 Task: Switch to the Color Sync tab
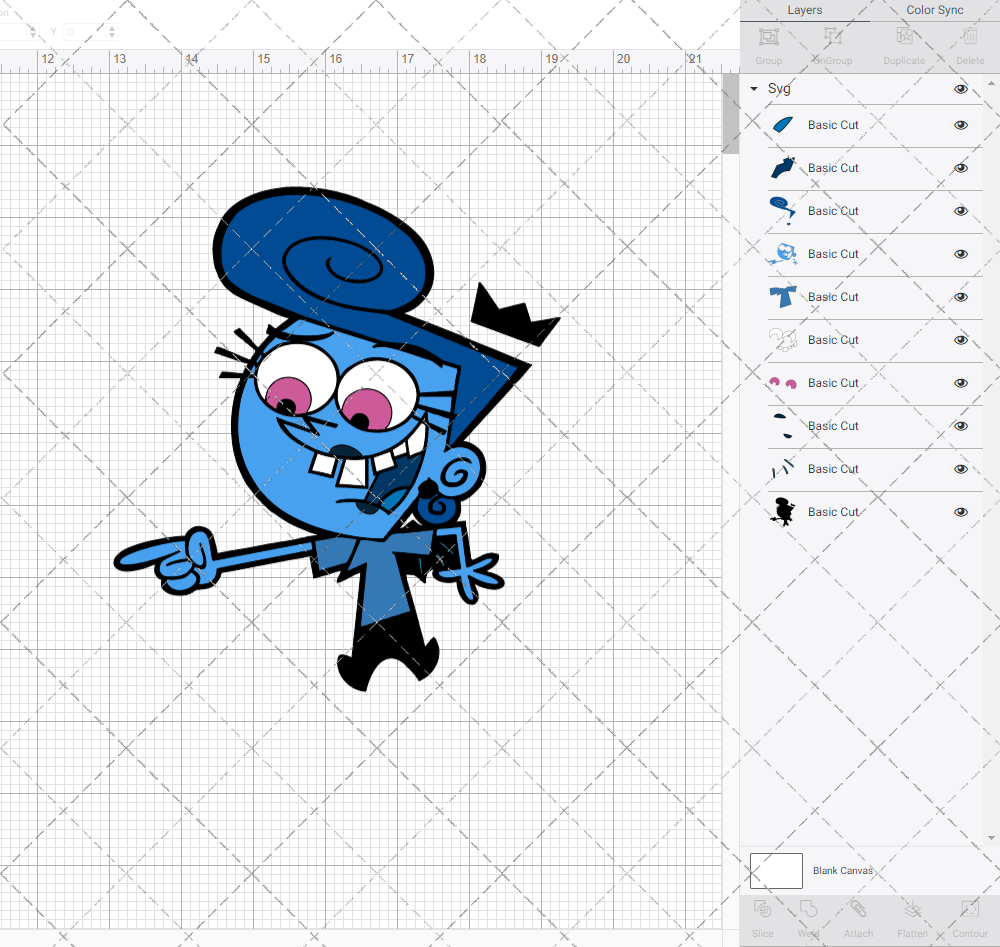coord(934,10)
